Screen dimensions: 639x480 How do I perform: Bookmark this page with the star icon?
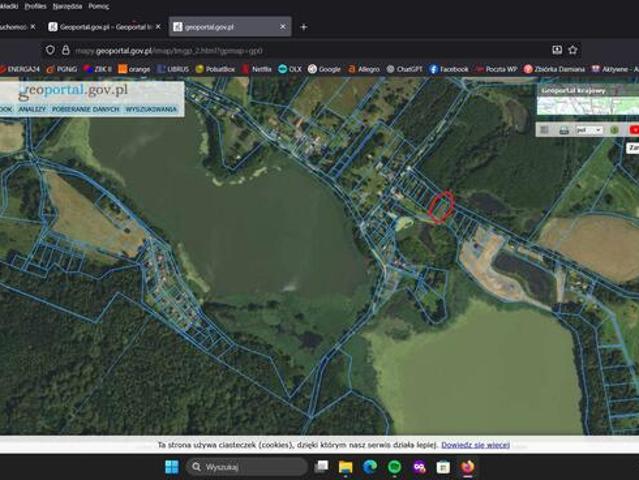pos(573,50)
